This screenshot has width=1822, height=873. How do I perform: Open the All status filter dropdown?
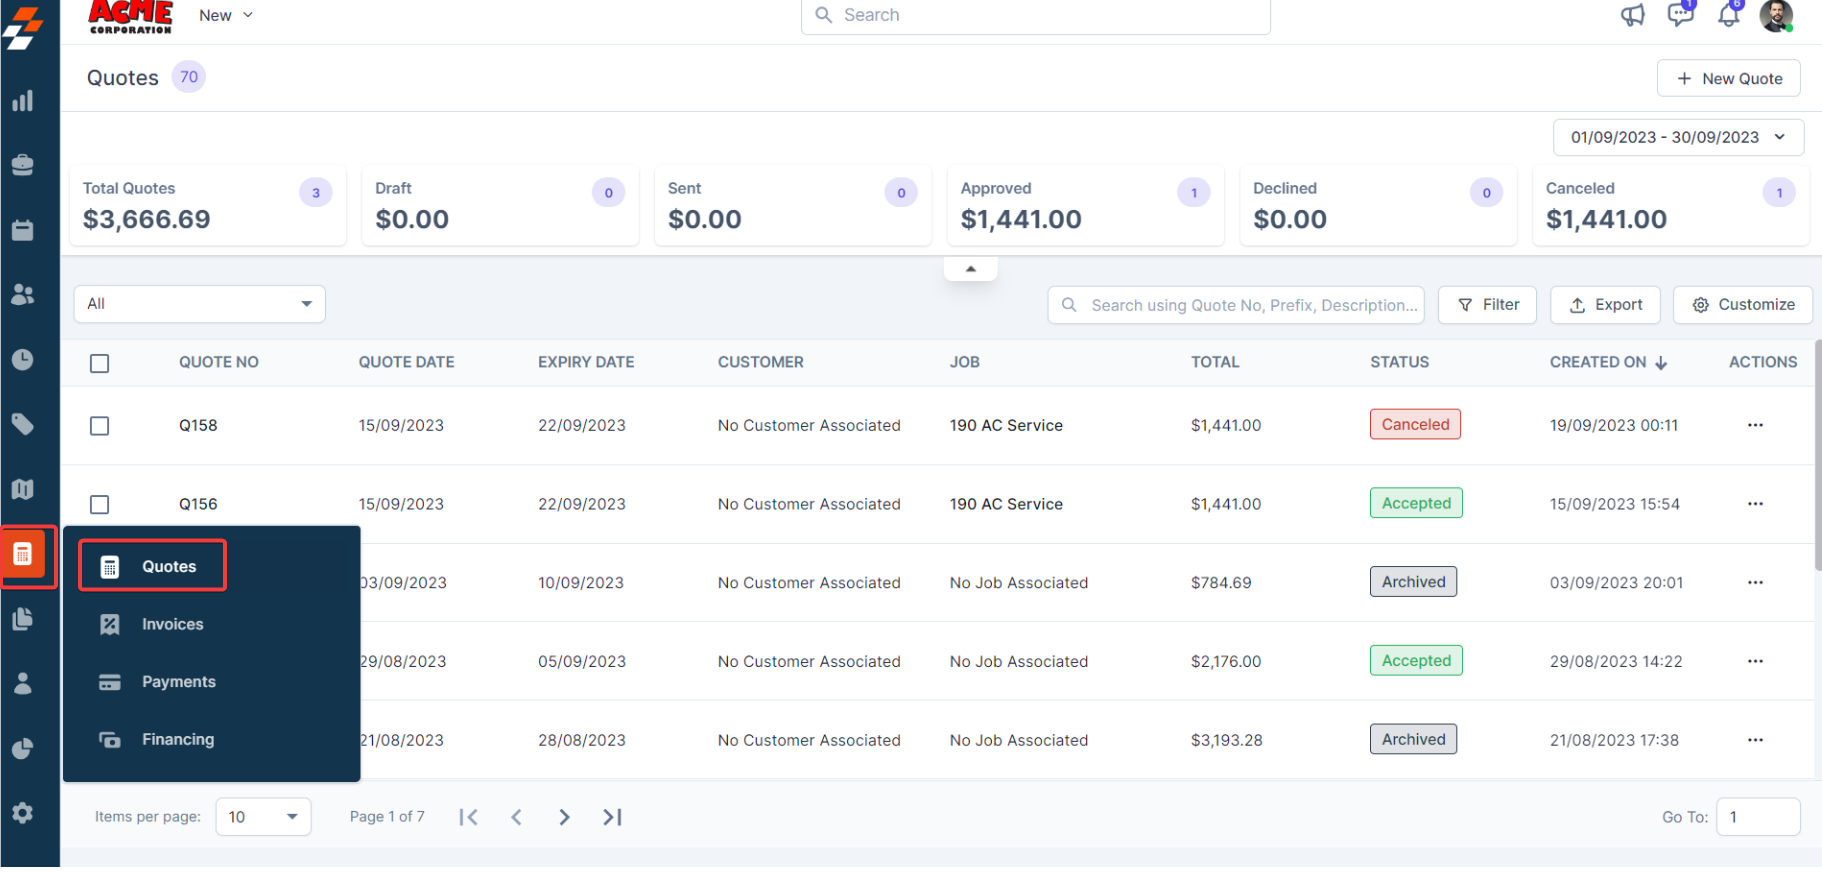[199, 304]
